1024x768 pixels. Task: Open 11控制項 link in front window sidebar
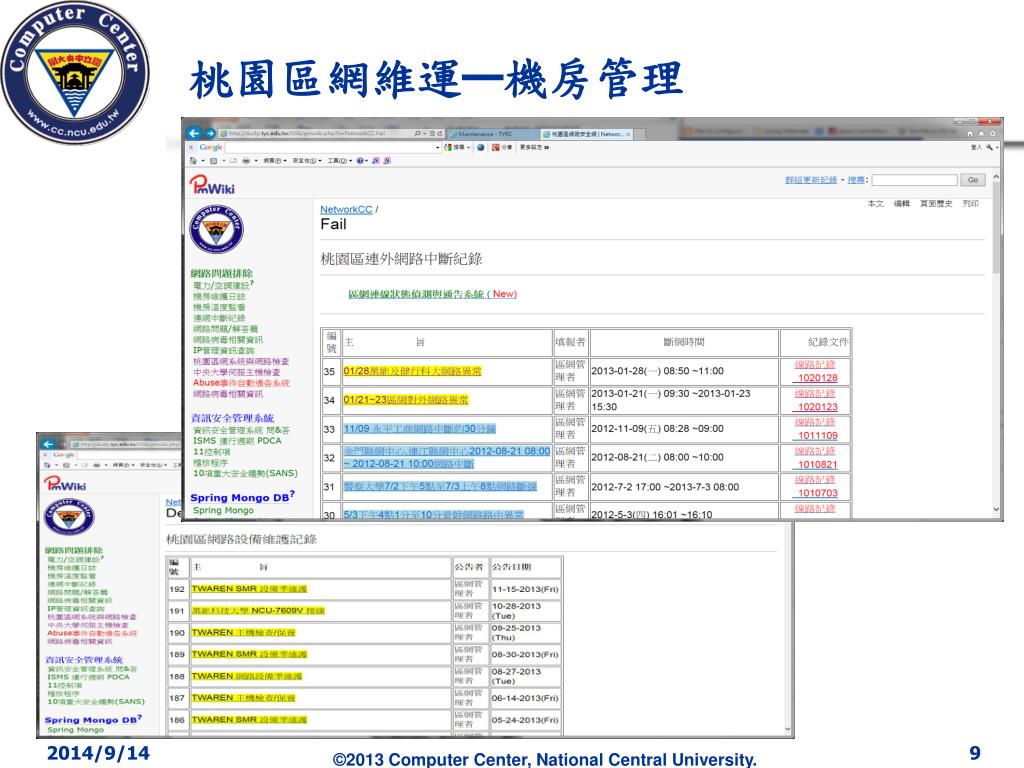tap(212, 451)
